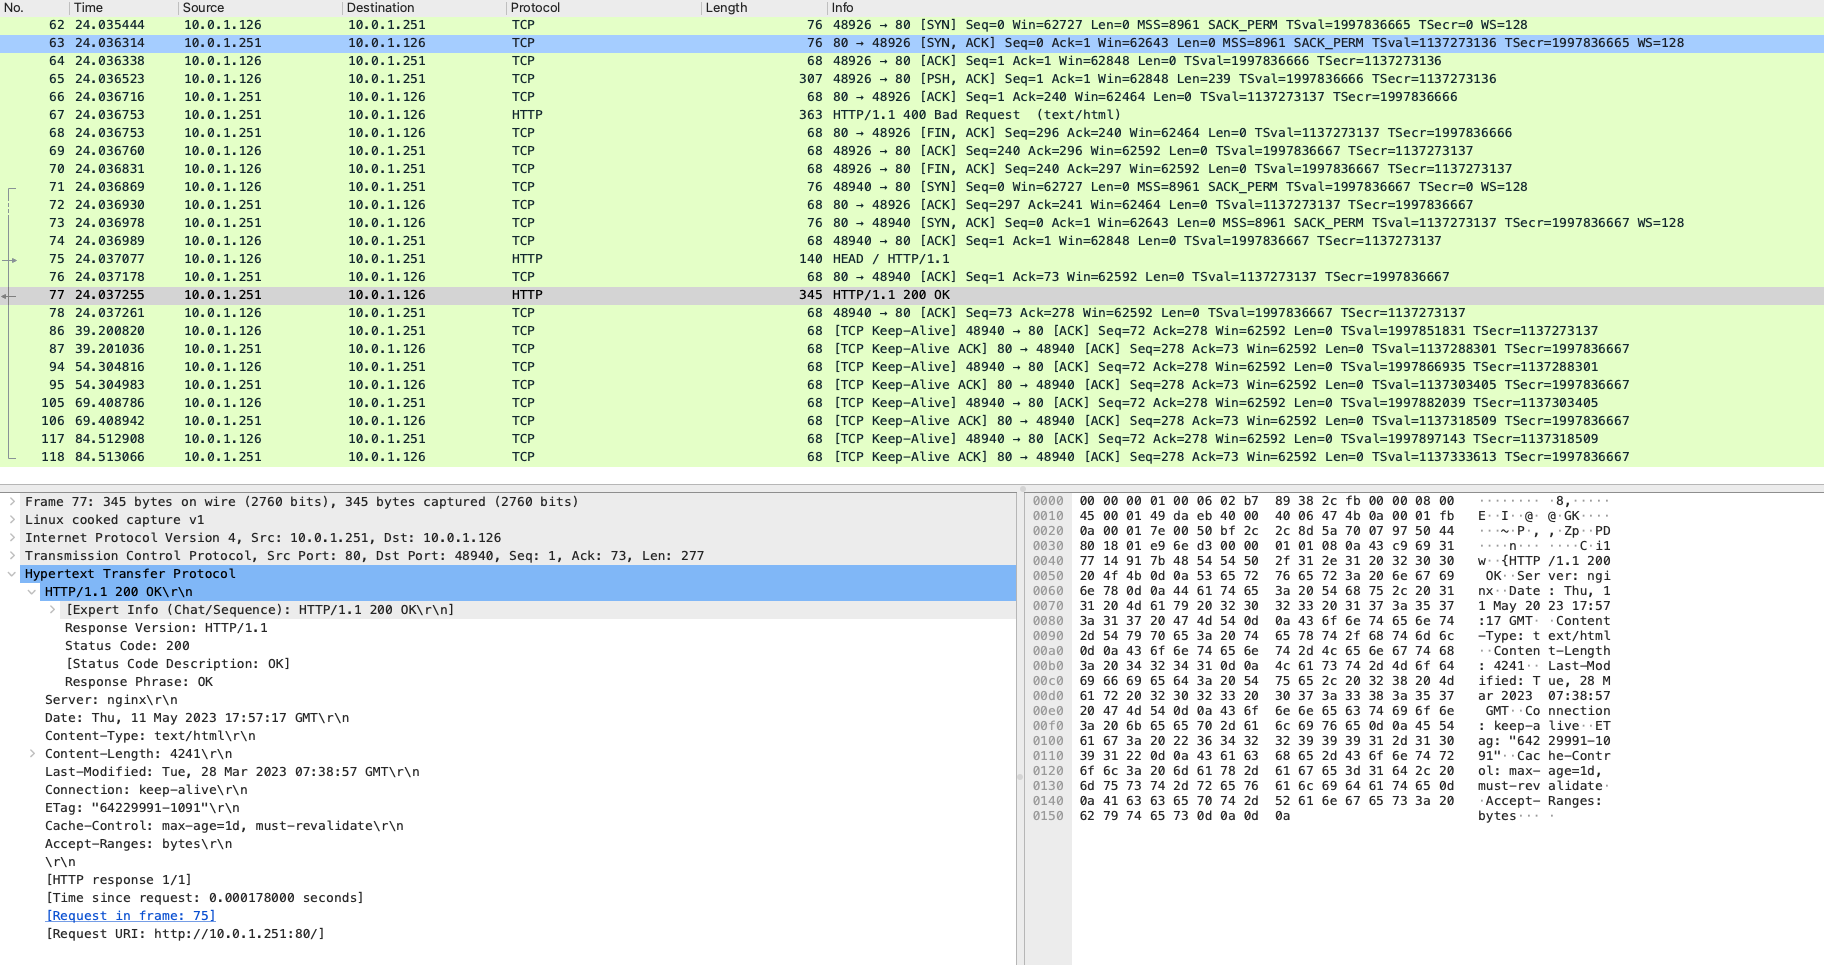Collapse the Hypertext Transfer Protocol tree
The image size is (1824, 965).
pyautogui.click(x=12, y=574)
